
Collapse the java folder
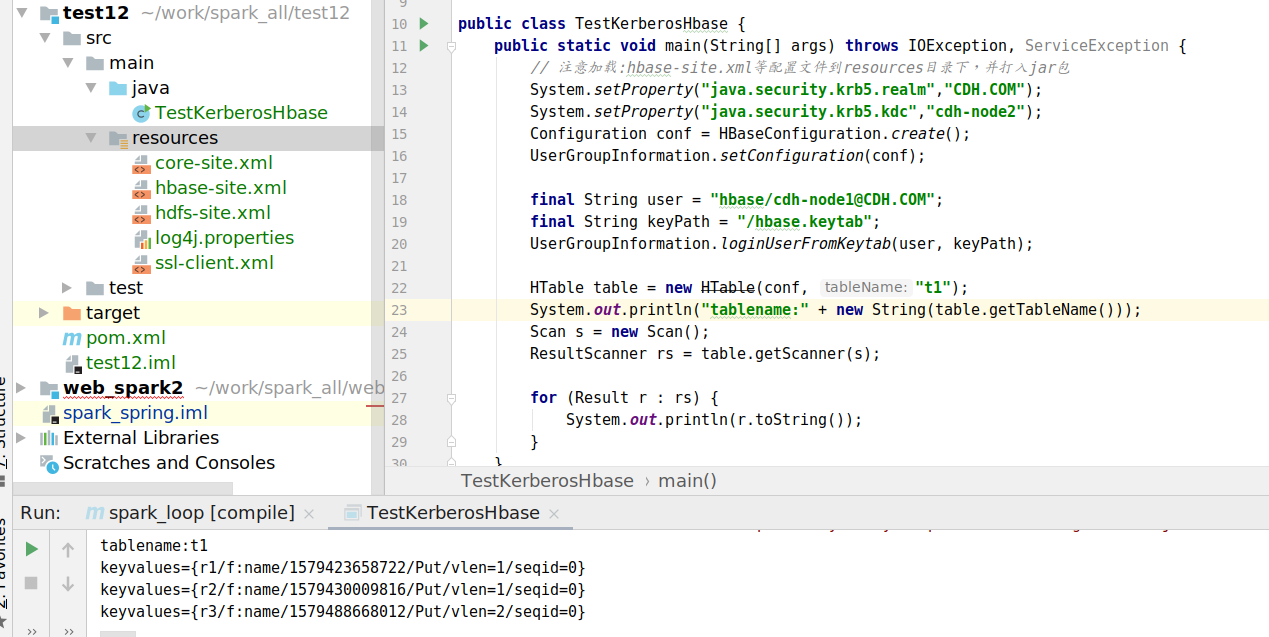point(90,88)
